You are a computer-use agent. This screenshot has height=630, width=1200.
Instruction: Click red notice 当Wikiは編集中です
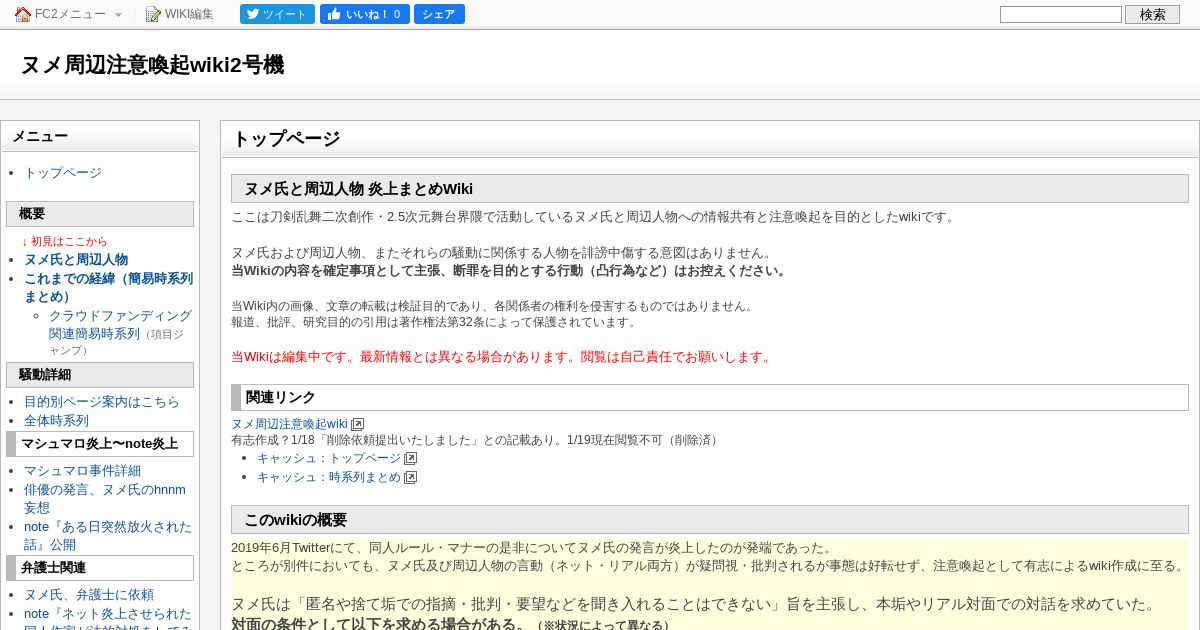(x=503, y=357)
